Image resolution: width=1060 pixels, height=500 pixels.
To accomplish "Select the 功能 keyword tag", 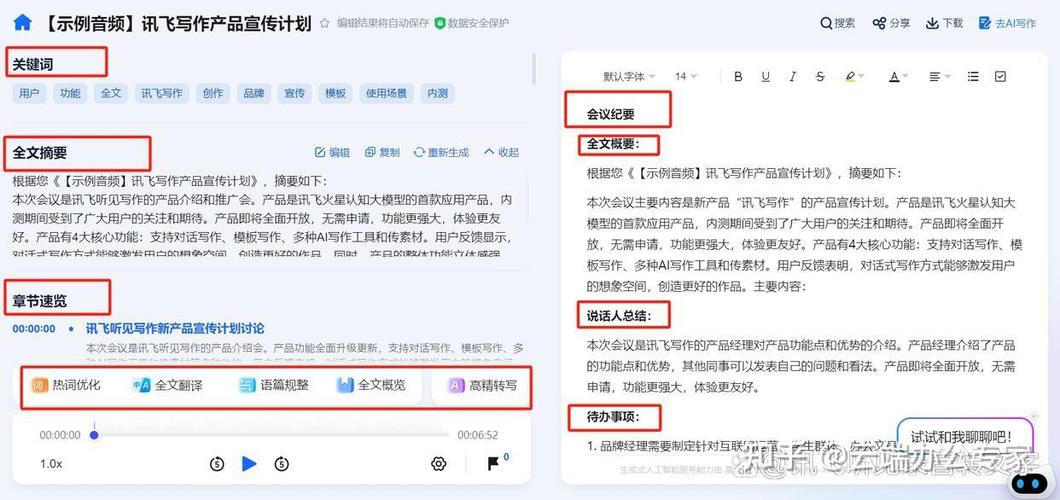I will 70,93.
